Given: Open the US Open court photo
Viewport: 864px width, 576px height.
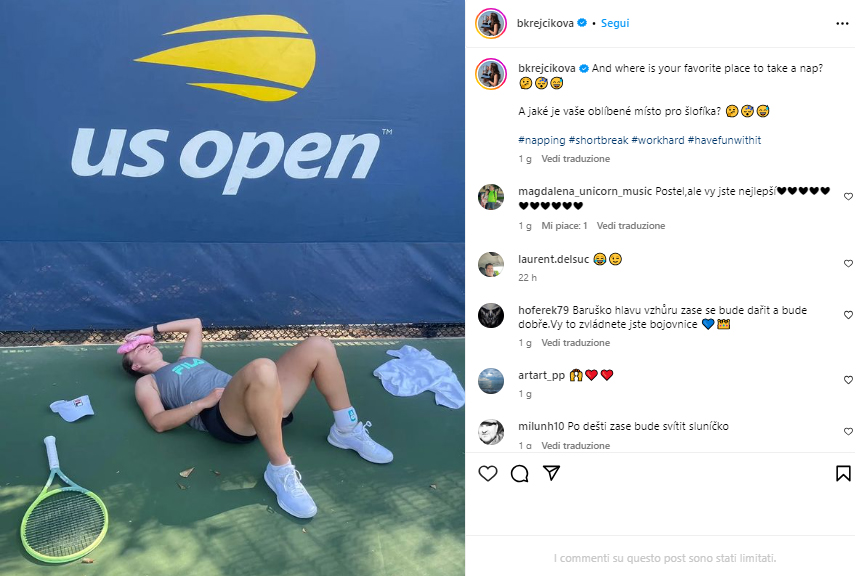Looking at the screenshot, I should [232, 288].
